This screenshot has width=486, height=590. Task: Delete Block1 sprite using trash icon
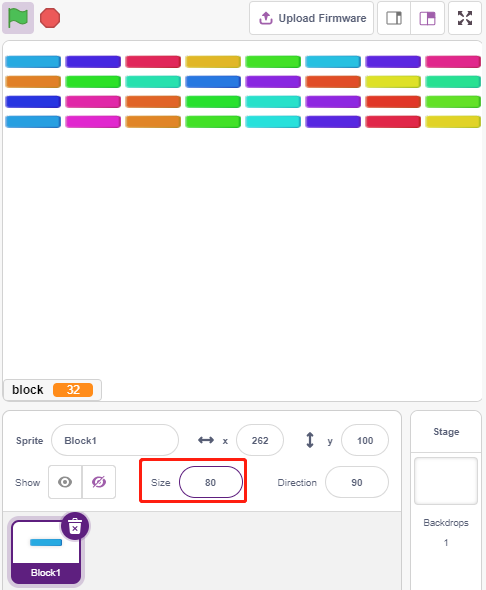point(75,526)
